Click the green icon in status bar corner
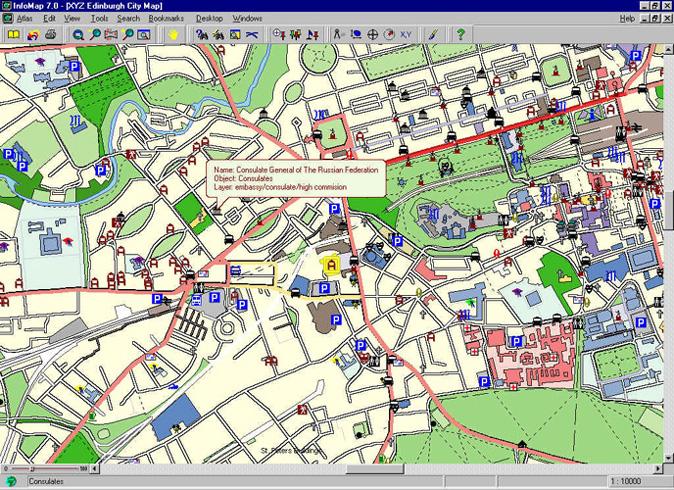This screenshot has width=674, height=490. pyautogui.click(x=10, y=482)
